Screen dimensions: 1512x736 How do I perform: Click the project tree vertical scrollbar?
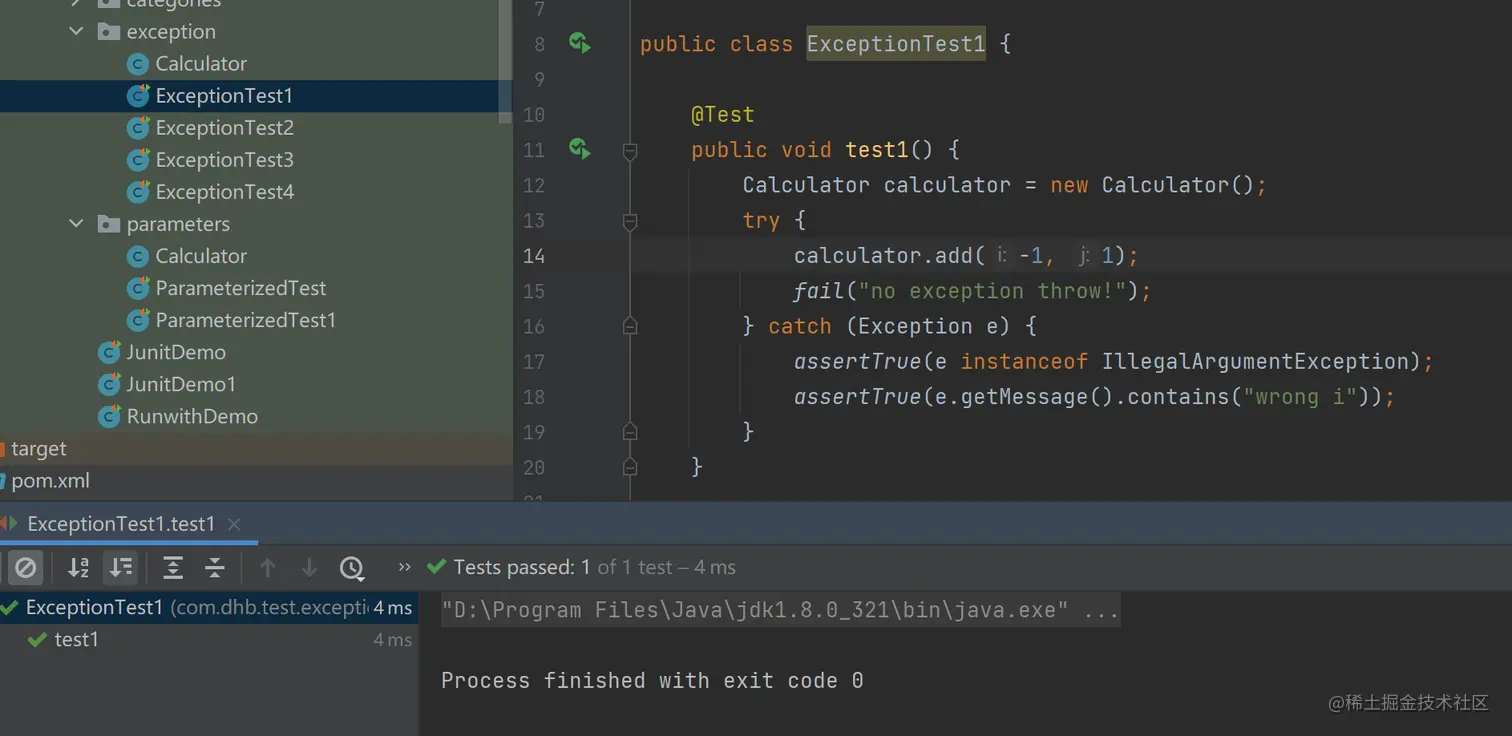[506, 60]
